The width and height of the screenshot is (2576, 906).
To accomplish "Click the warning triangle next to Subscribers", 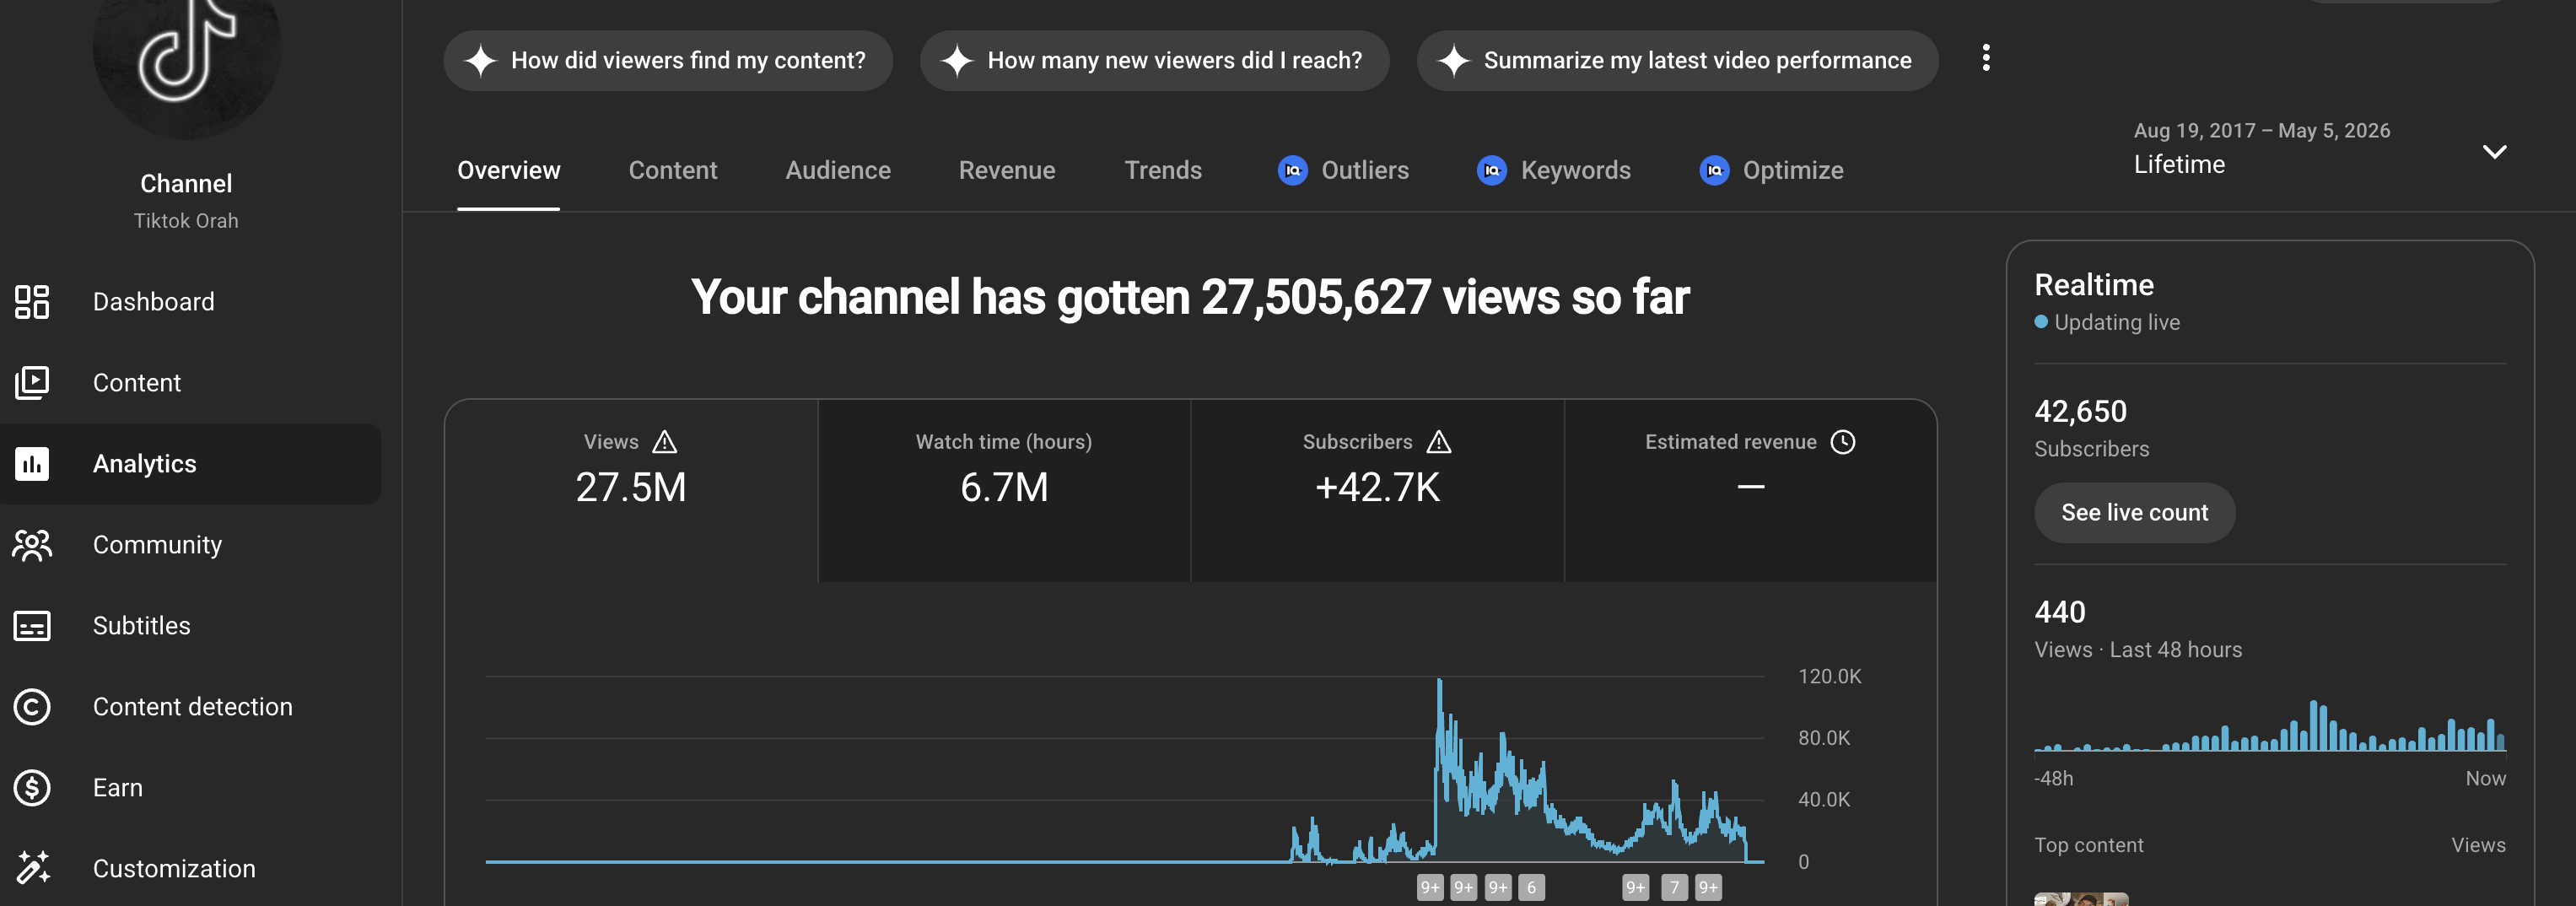I will tap(1439, 442).
